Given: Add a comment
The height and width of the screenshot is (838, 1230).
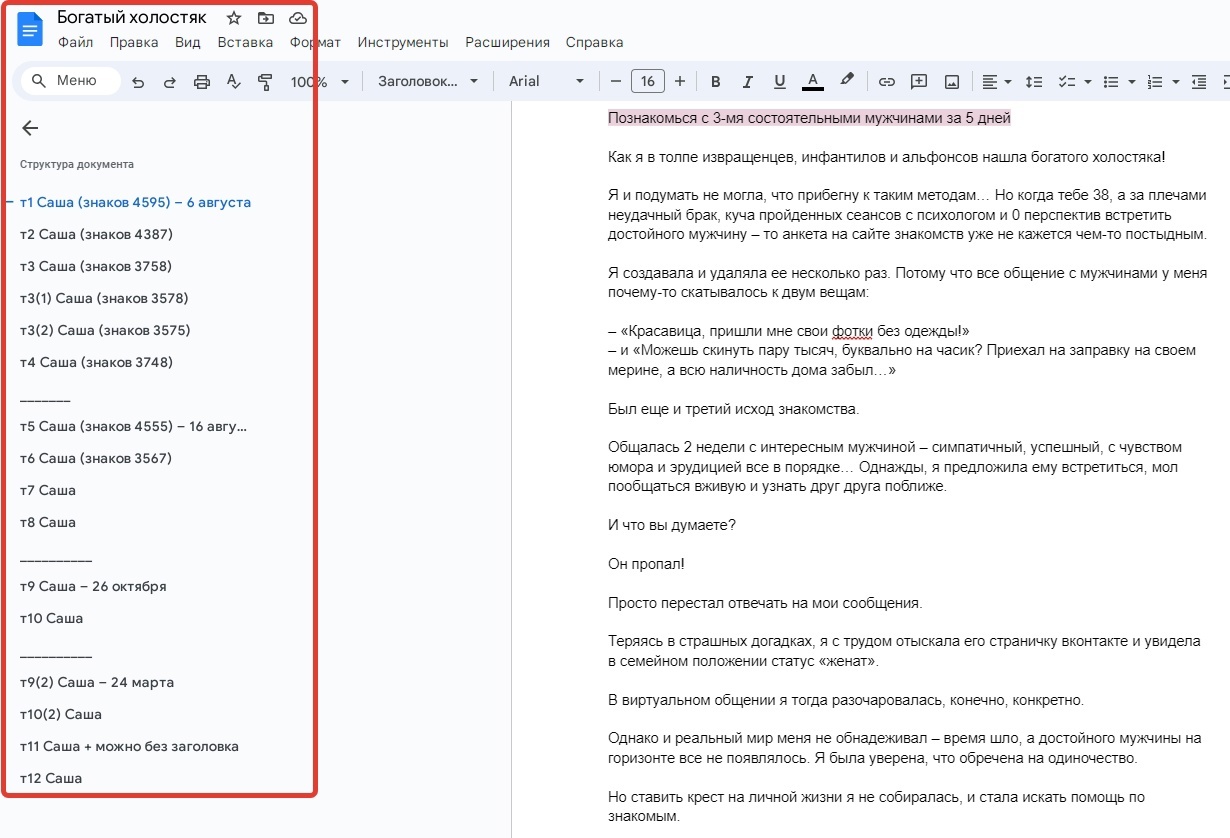Looking at the screenshot, I should [919, 82].
